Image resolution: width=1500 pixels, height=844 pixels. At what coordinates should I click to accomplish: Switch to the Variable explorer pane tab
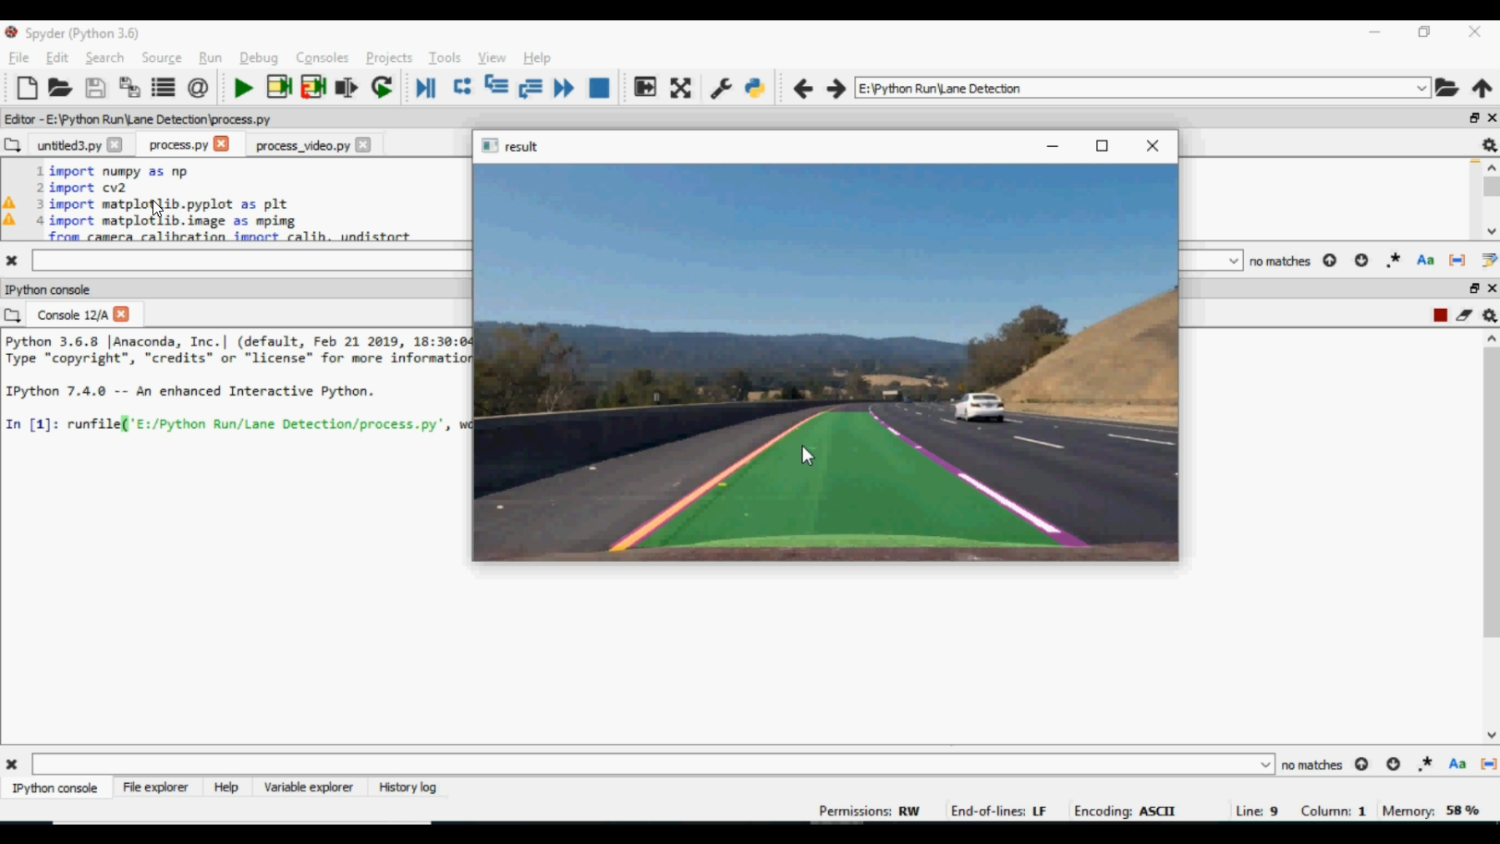click(308, 787)
